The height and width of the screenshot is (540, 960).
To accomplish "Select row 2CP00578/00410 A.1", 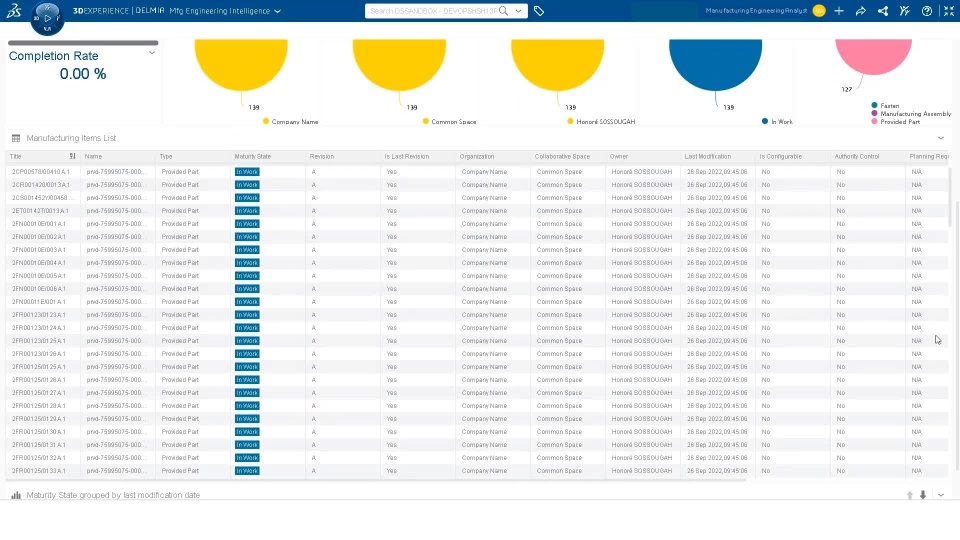I will (477, 172).
